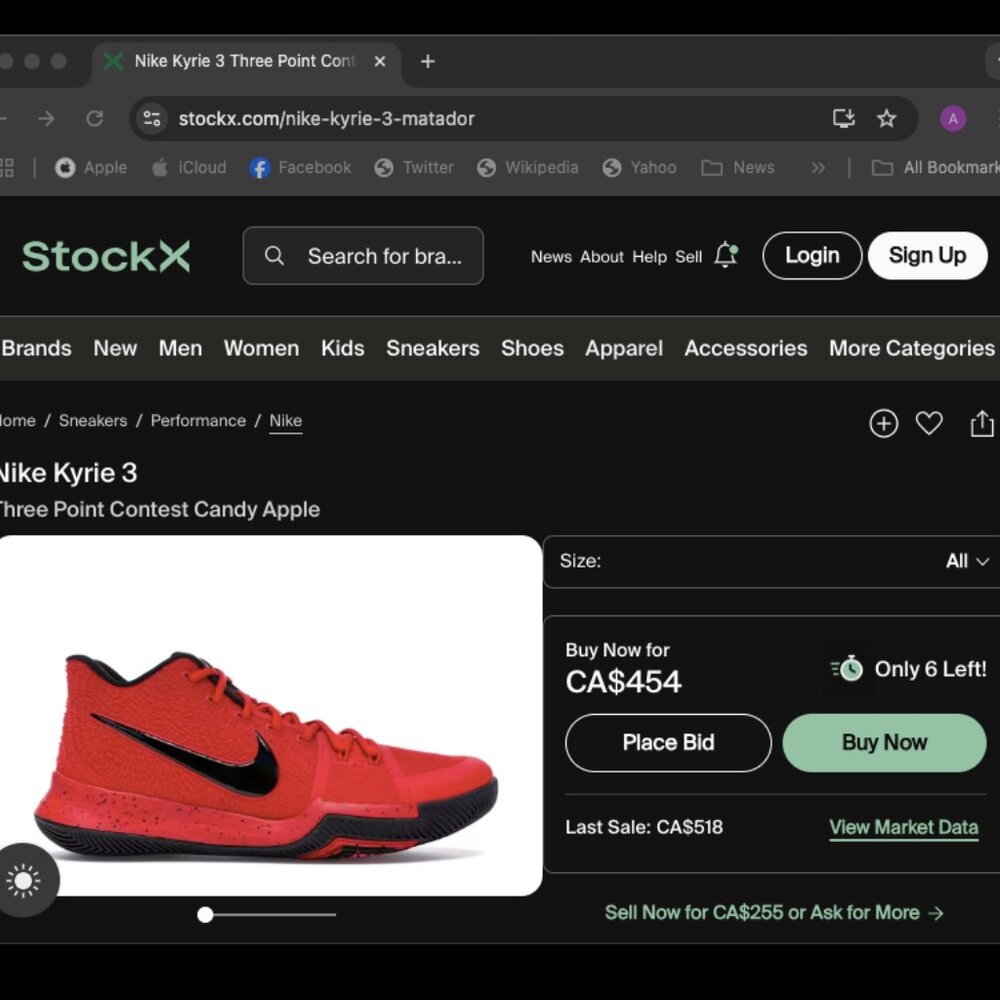The image size is (1000, 1000).
Task: Favorite the shoe with heart icon
Action: [x=929, y=423]
